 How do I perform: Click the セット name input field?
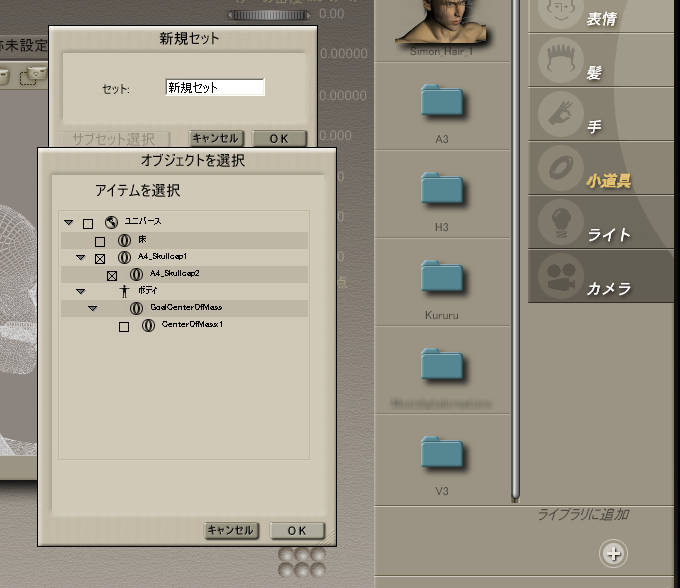click(x=215, y=88)
